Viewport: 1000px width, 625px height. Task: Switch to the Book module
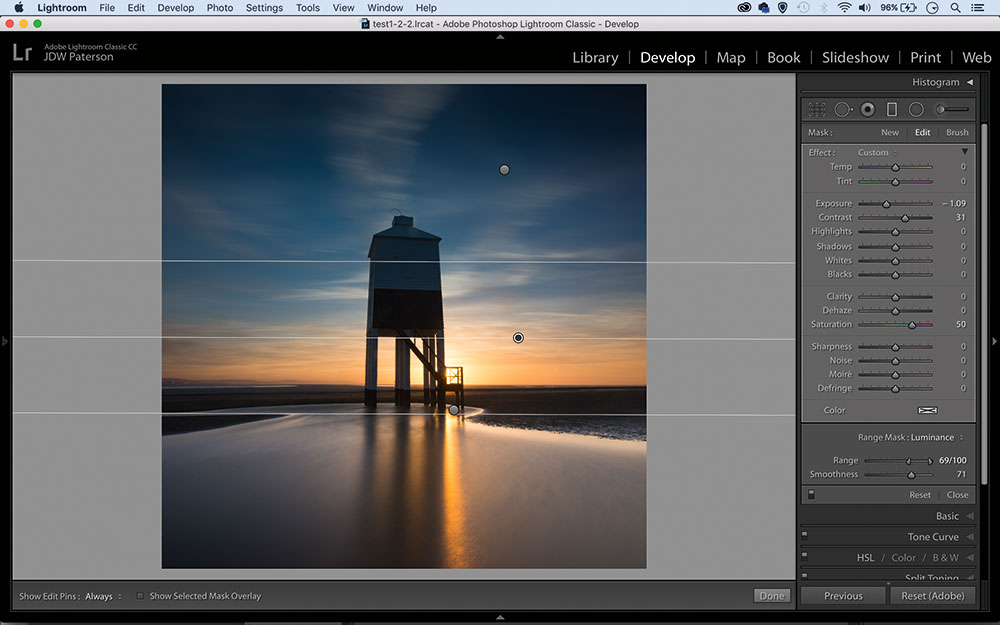pyautogui.click(x=783, y=57)
